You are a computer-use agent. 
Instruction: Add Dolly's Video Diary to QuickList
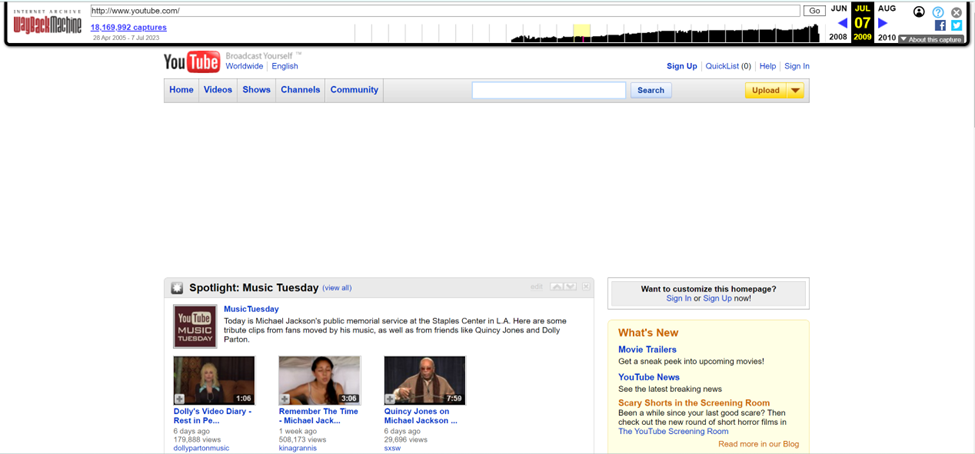(x=179, y=399)
